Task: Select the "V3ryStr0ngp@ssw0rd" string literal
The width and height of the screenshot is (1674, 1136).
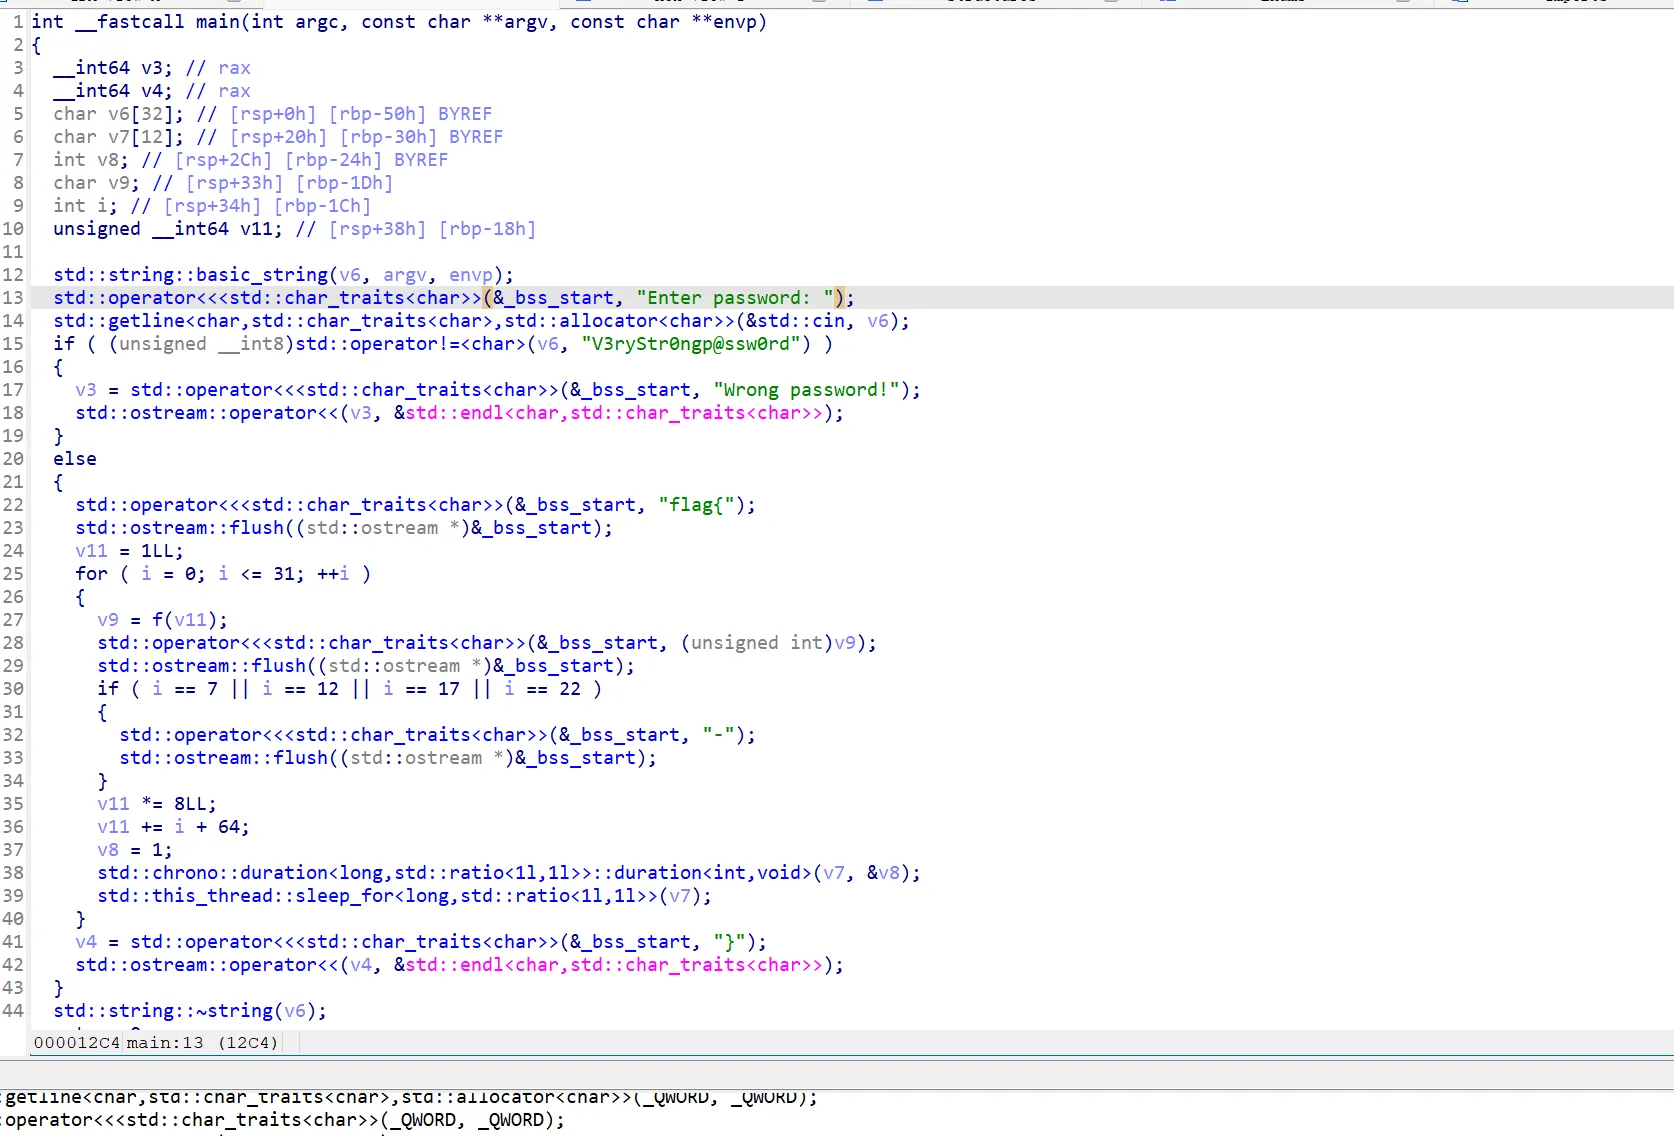Action: pyautogui.click(x=696, y=344)
